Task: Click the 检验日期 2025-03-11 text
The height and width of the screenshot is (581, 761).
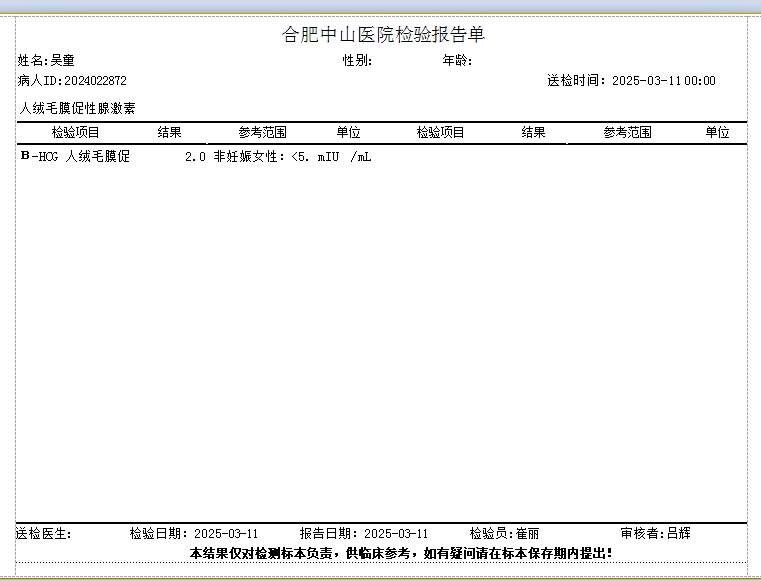Action: 194,534
